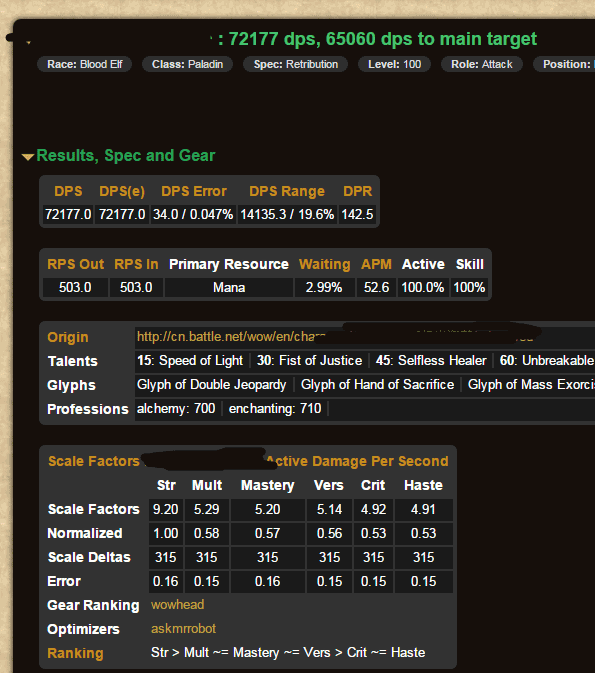Click the Race: Blood Elf pill

click(x=85, y=64)
